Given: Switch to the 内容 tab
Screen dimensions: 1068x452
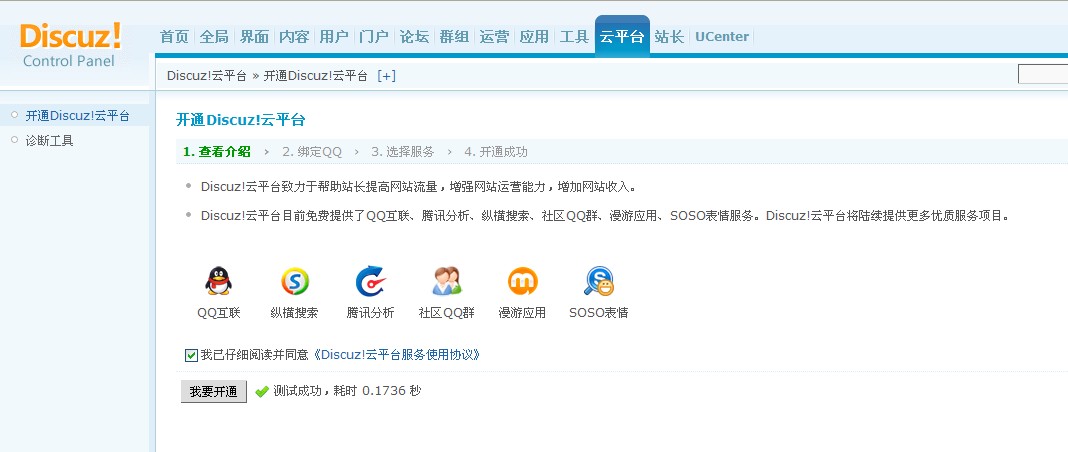Looking at the screenshot, I should [294, 37].
